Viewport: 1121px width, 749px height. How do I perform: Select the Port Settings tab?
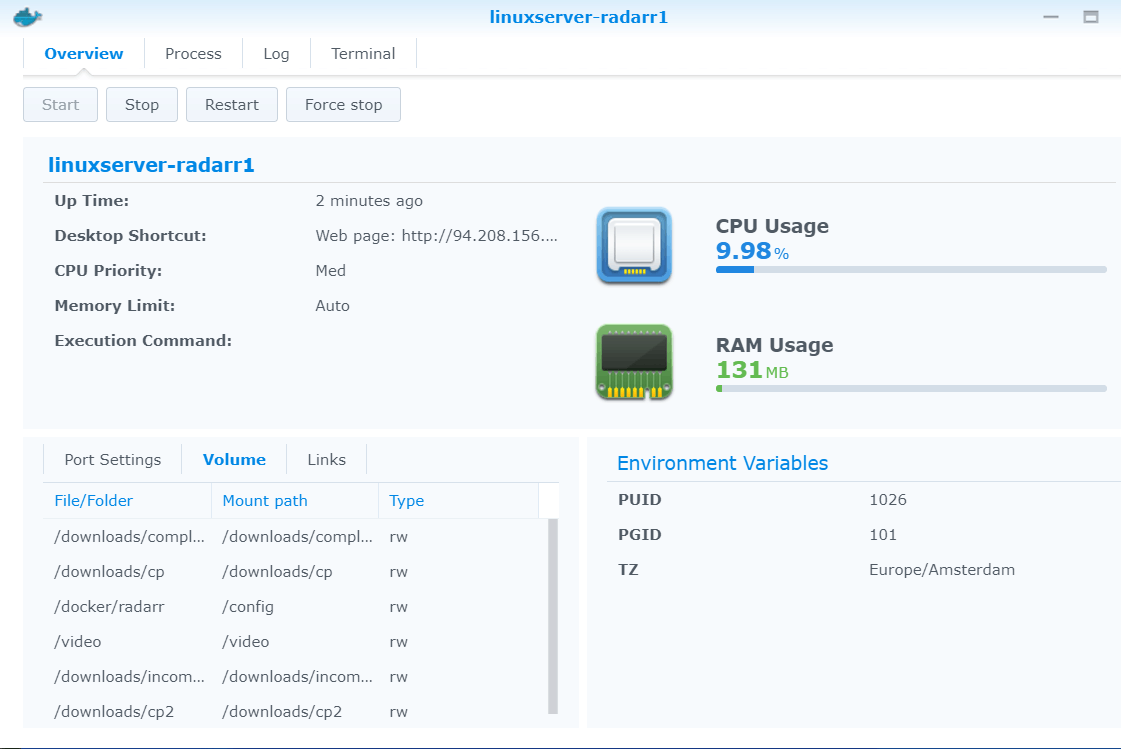tap(112, 460)
